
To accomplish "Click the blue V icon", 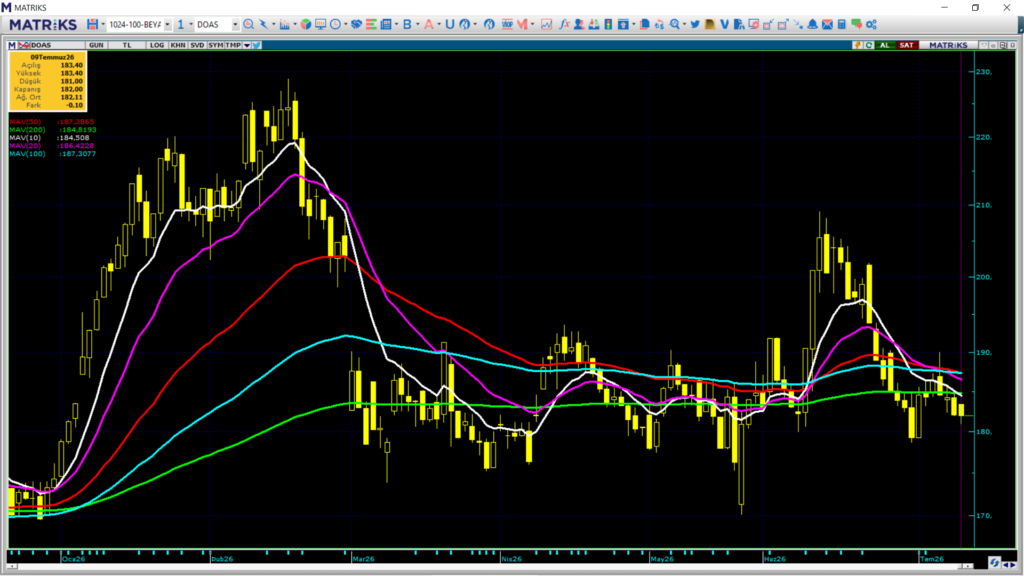I will pyautogui.click(x=724, y=24).
